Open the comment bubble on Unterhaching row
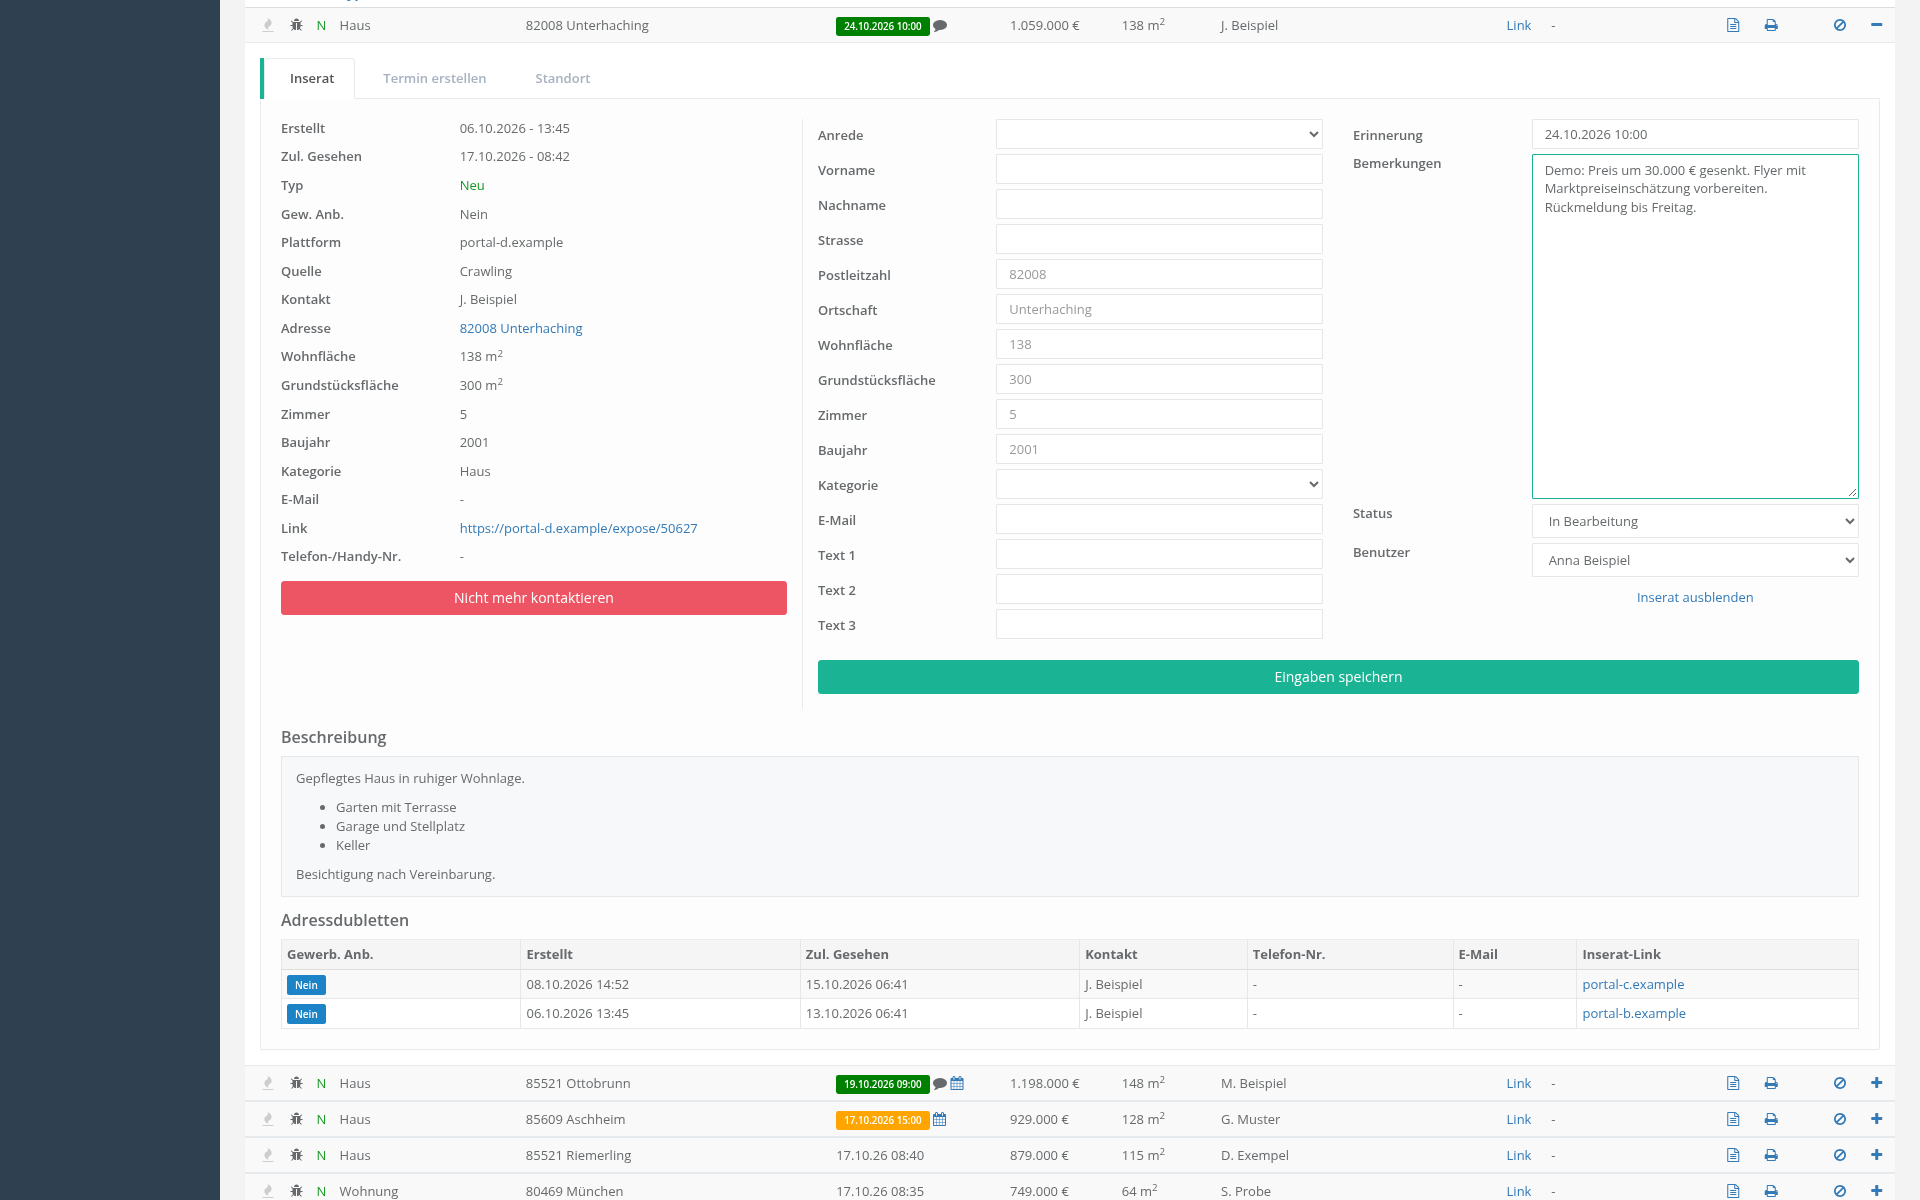This screenshot has height=1200, width=1920. (940, 26)
